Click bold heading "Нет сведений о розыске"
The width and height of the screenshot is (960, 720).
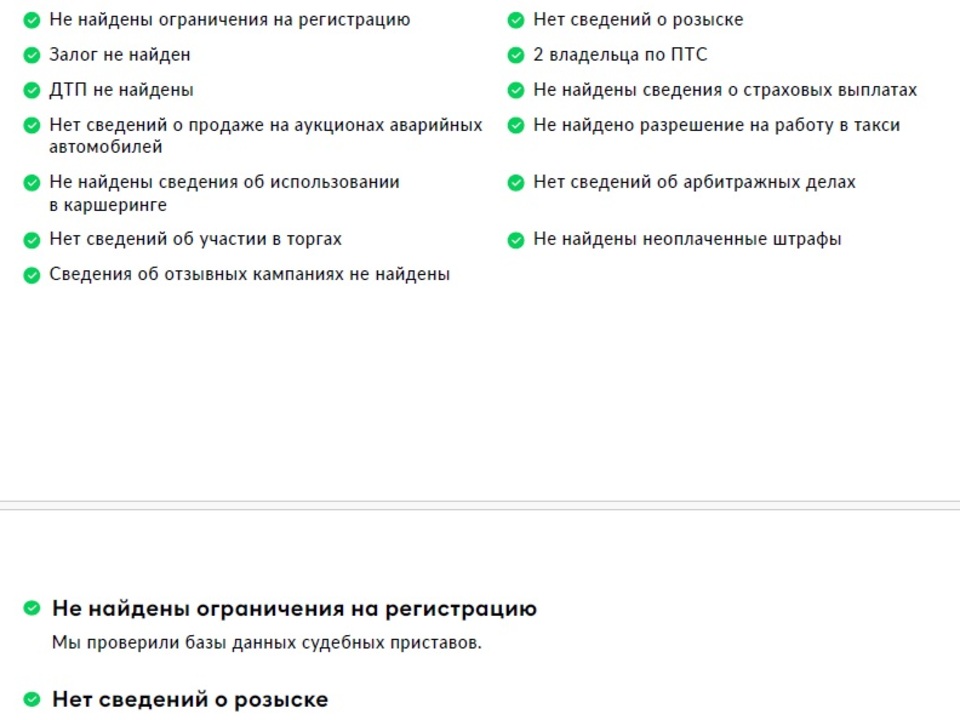click(190, 699)
